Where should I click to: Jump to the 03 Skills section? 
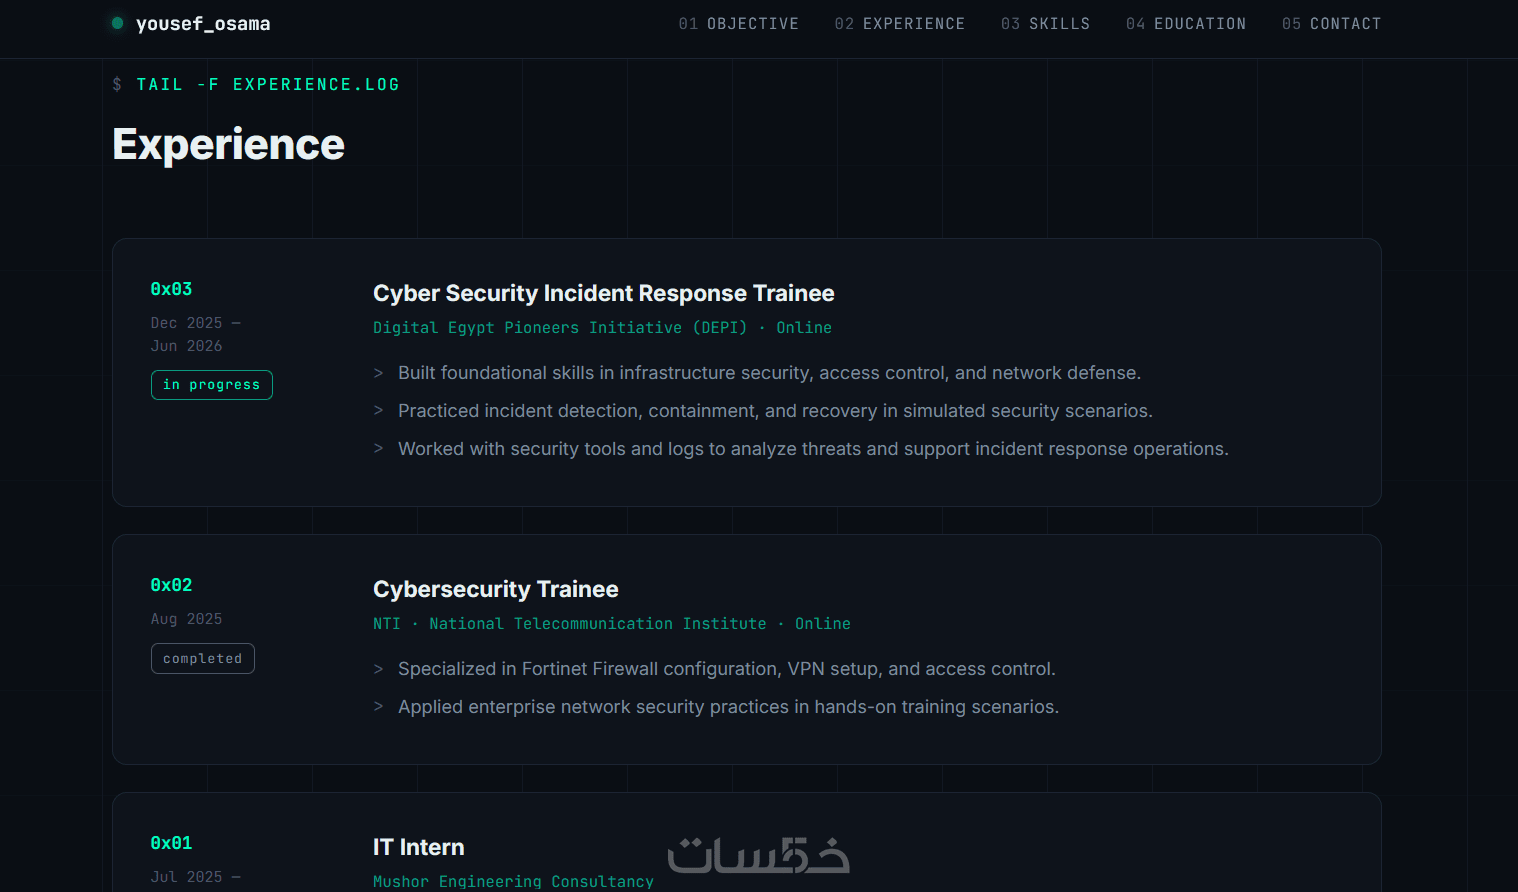point(1045,24)
